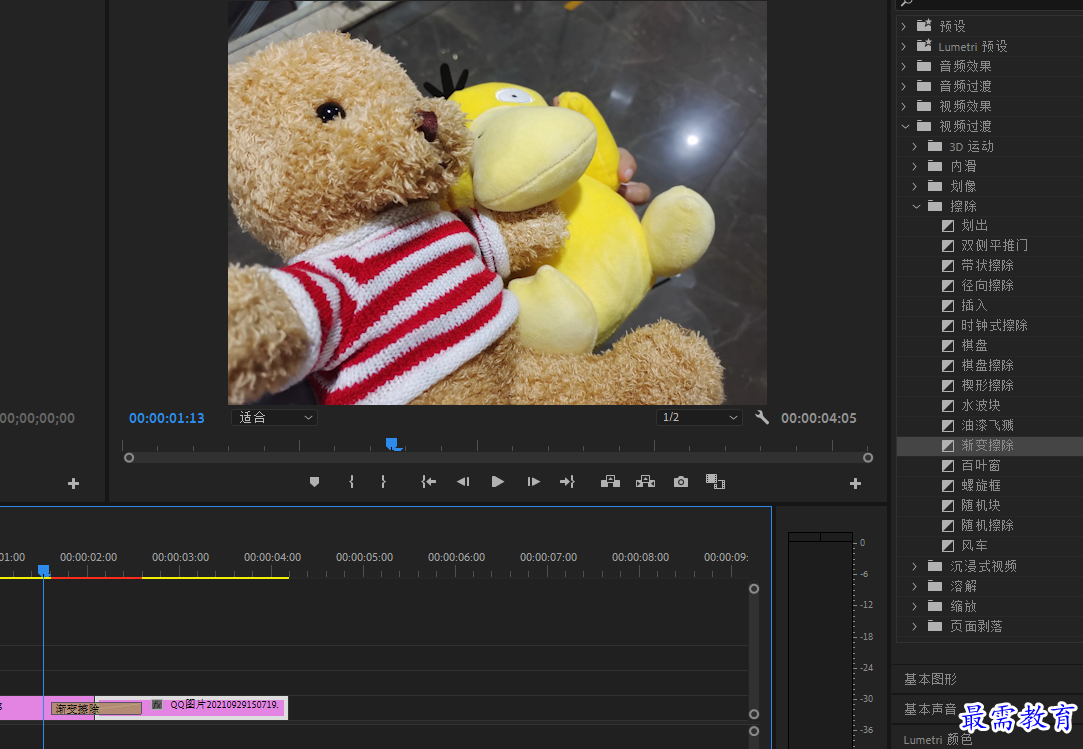Click the program monitor zoom bar left handle

pos(128,457)
